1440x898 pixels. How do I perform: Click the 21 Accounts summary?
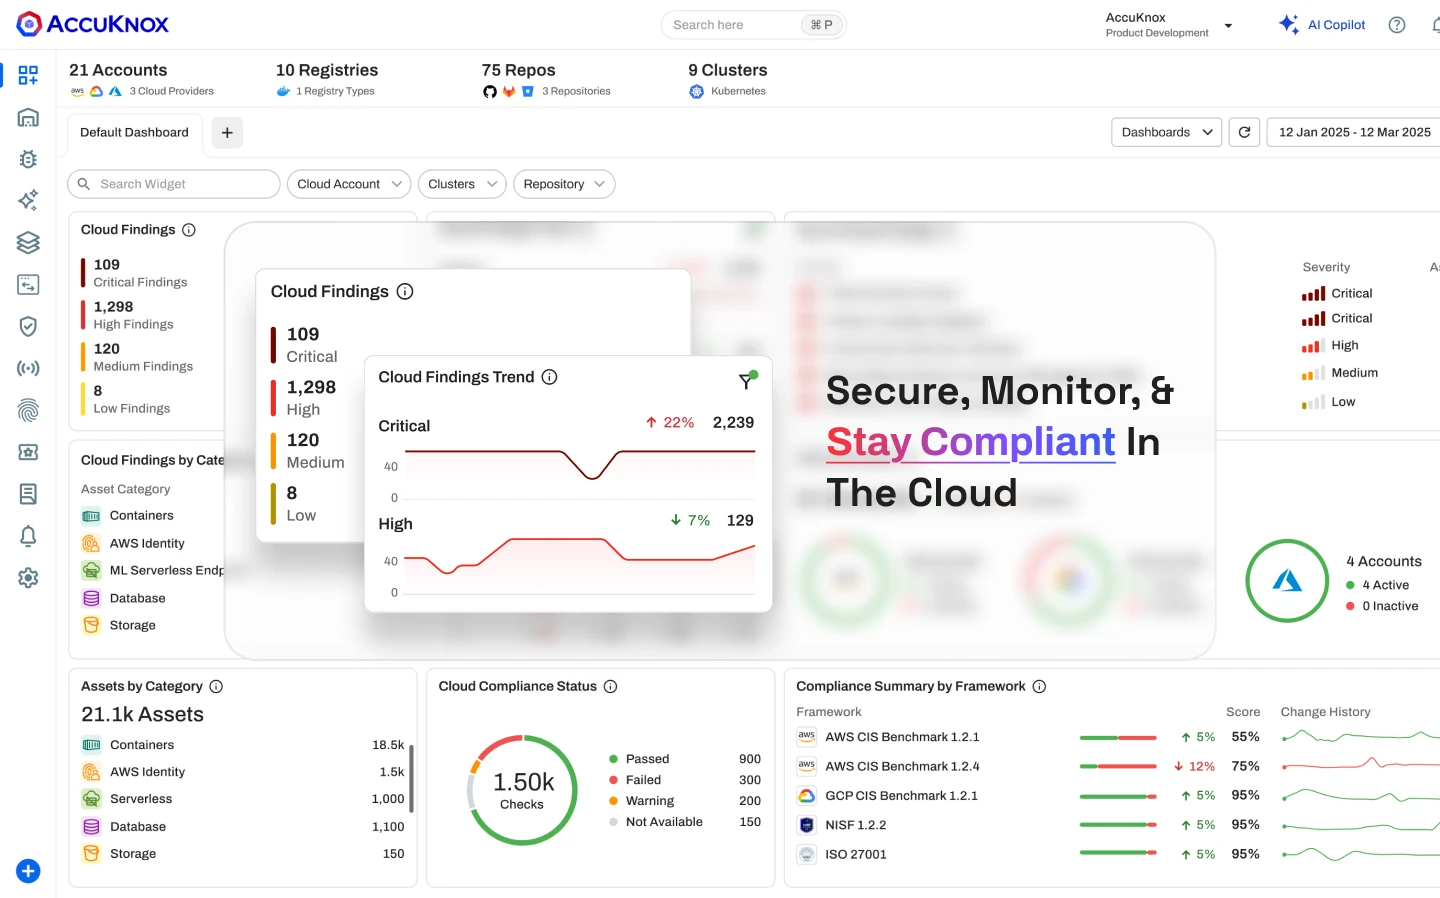(x=141, y=79)
